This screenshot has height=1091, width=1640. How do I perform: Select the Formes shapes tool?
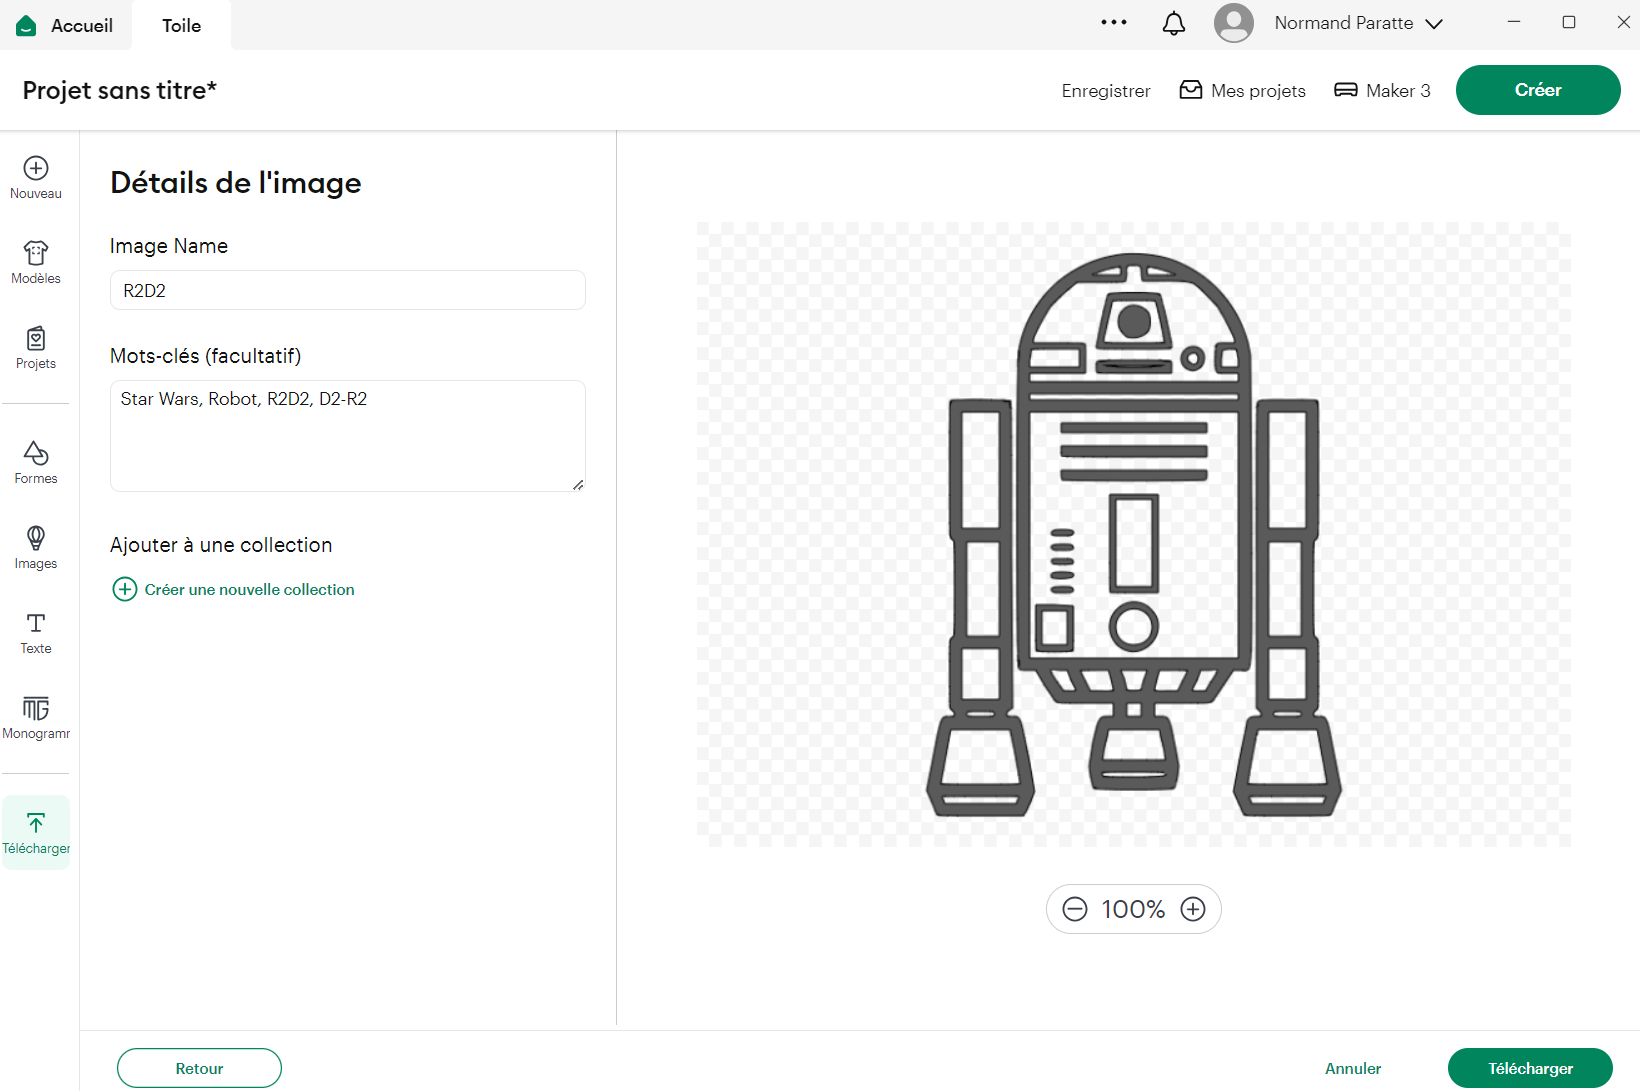(x=36, y=454)
